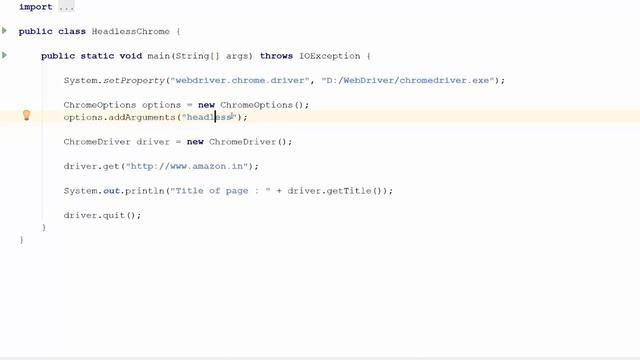Screen dimensions: 640x360
Task: Click the "D:/WebDriver/chromedriver.exe" path string
Action: [408, 80]
